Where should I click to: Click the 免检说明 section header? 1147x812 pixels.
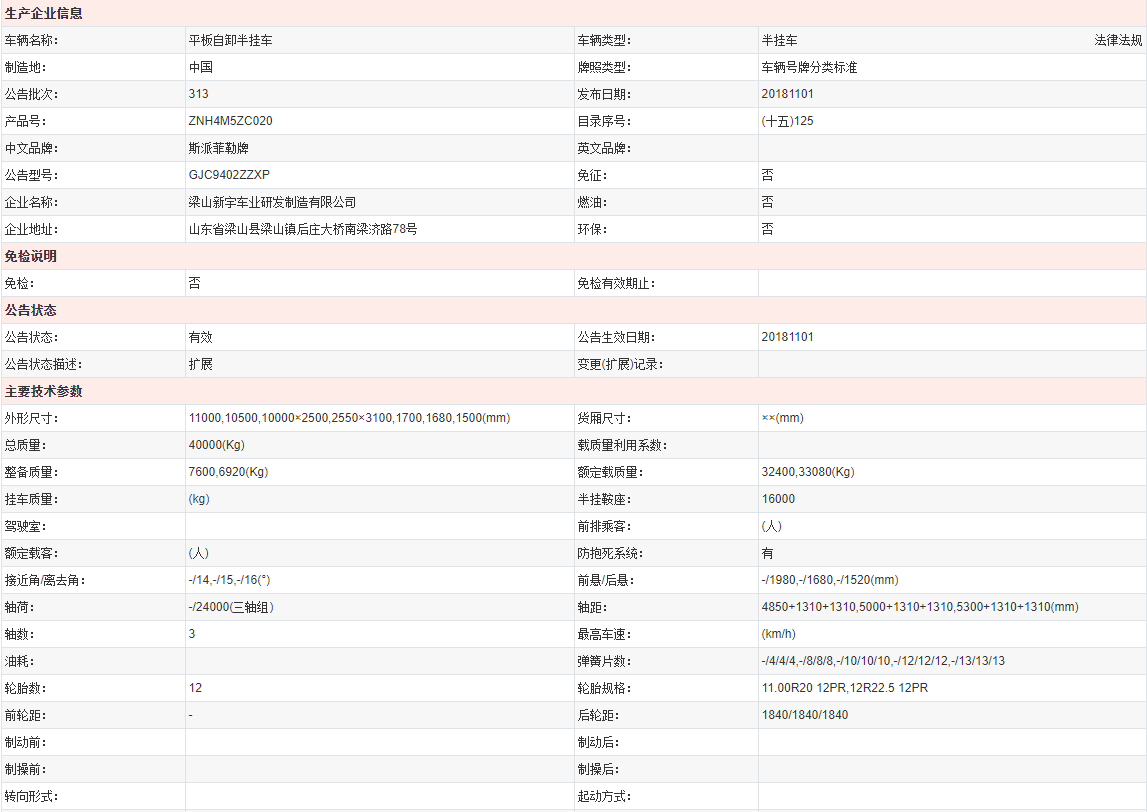[31, 256]
